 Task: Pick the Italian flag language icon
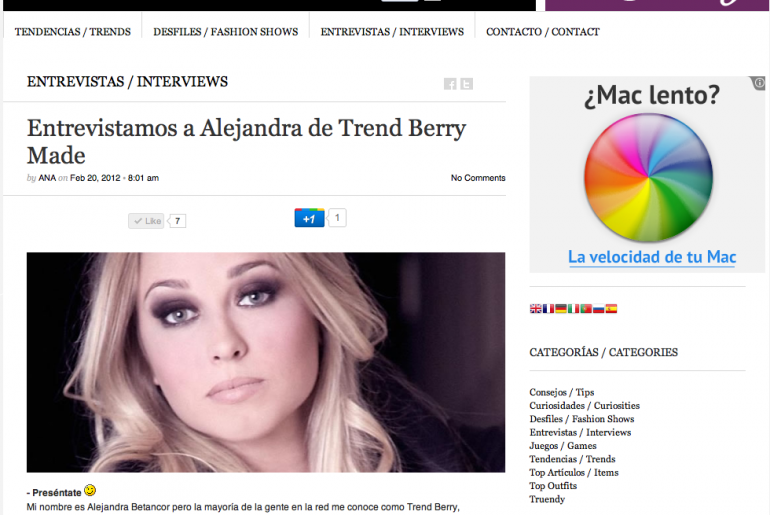point(573,308)
